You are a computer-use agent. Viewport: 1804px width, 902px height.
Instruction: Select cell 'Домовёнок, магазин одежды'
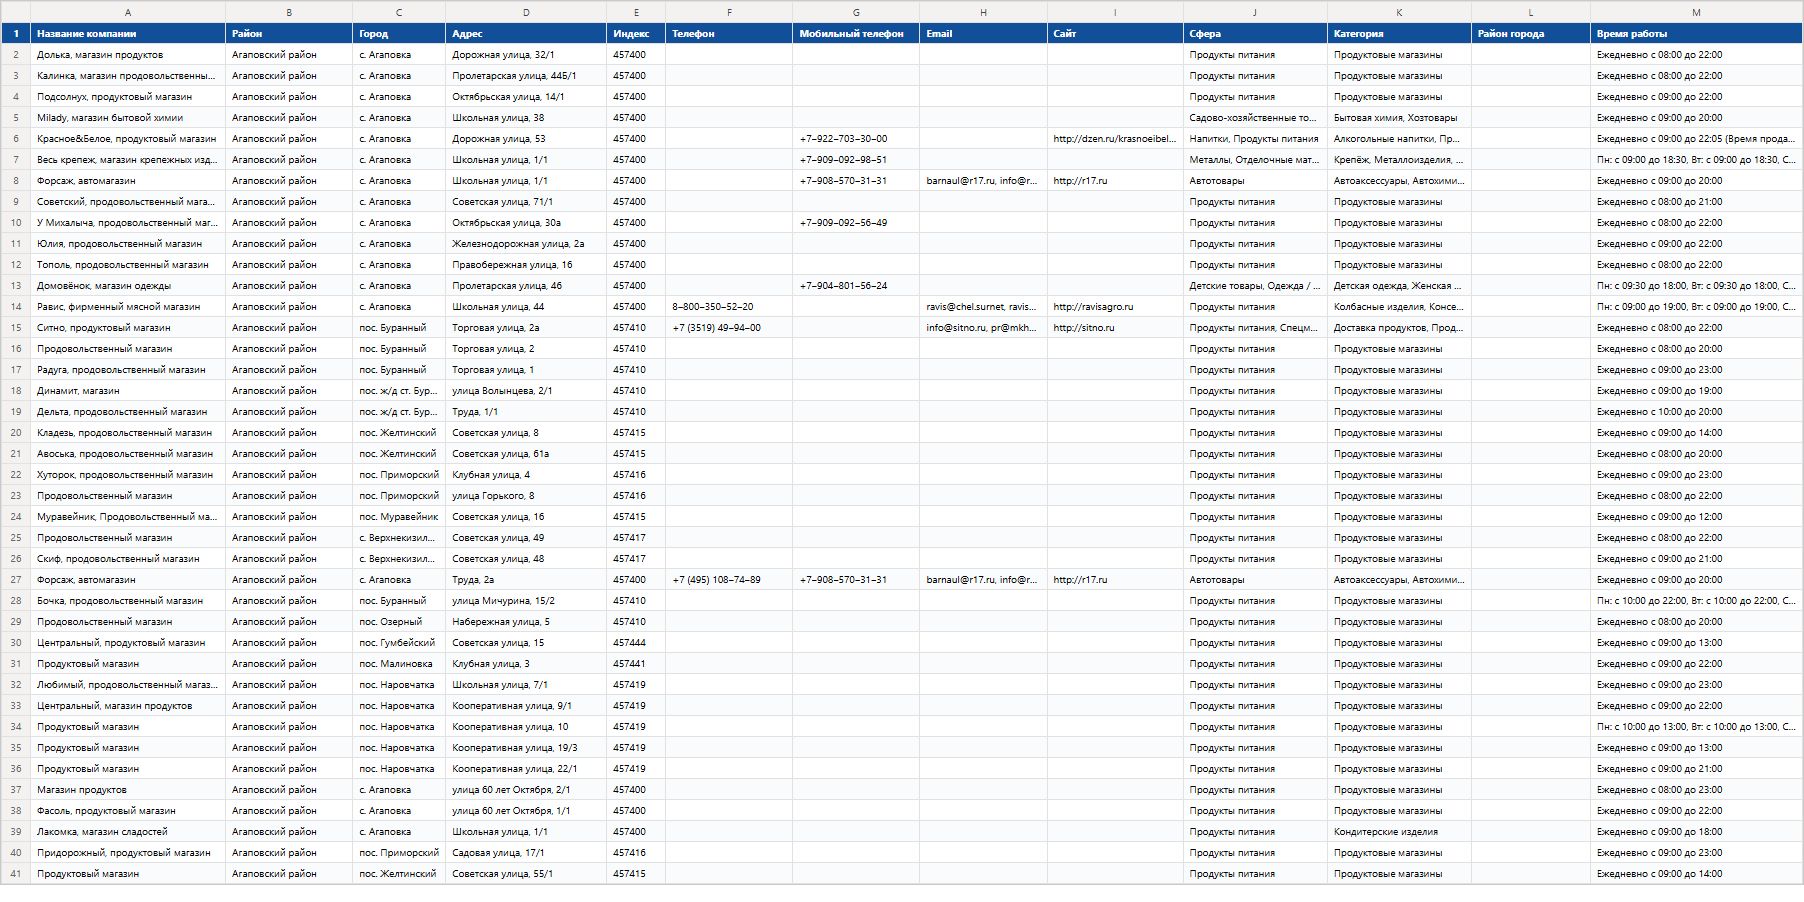pos(128,286)
